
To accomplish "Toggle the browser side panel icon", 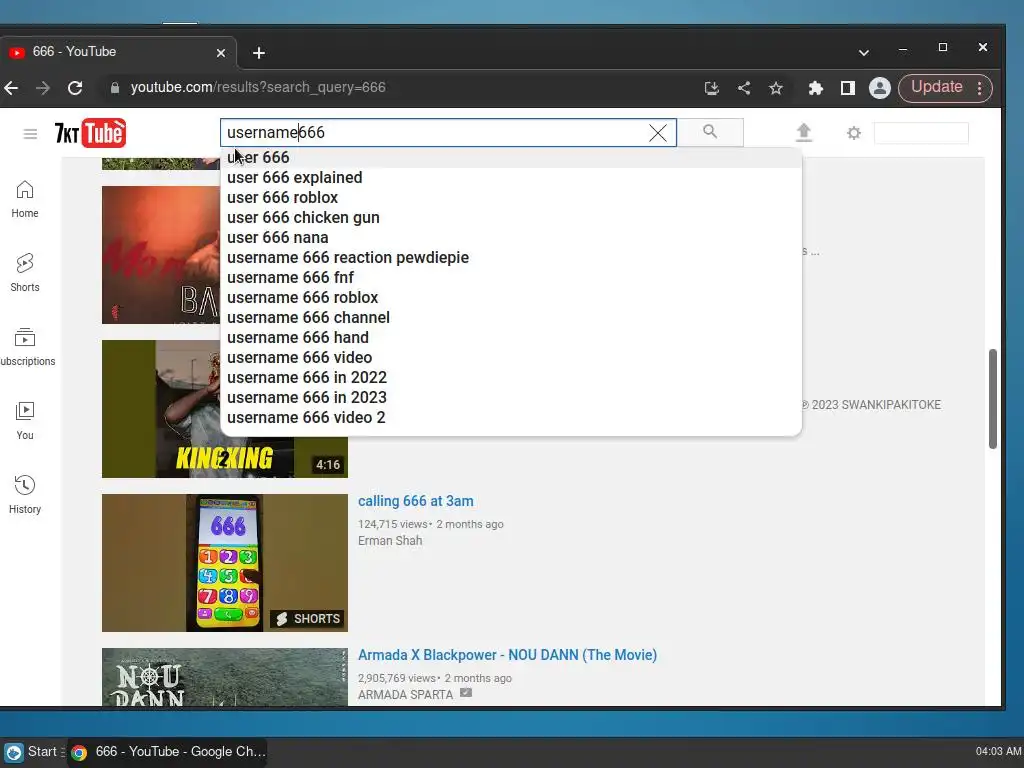I will tap(848, 88).
